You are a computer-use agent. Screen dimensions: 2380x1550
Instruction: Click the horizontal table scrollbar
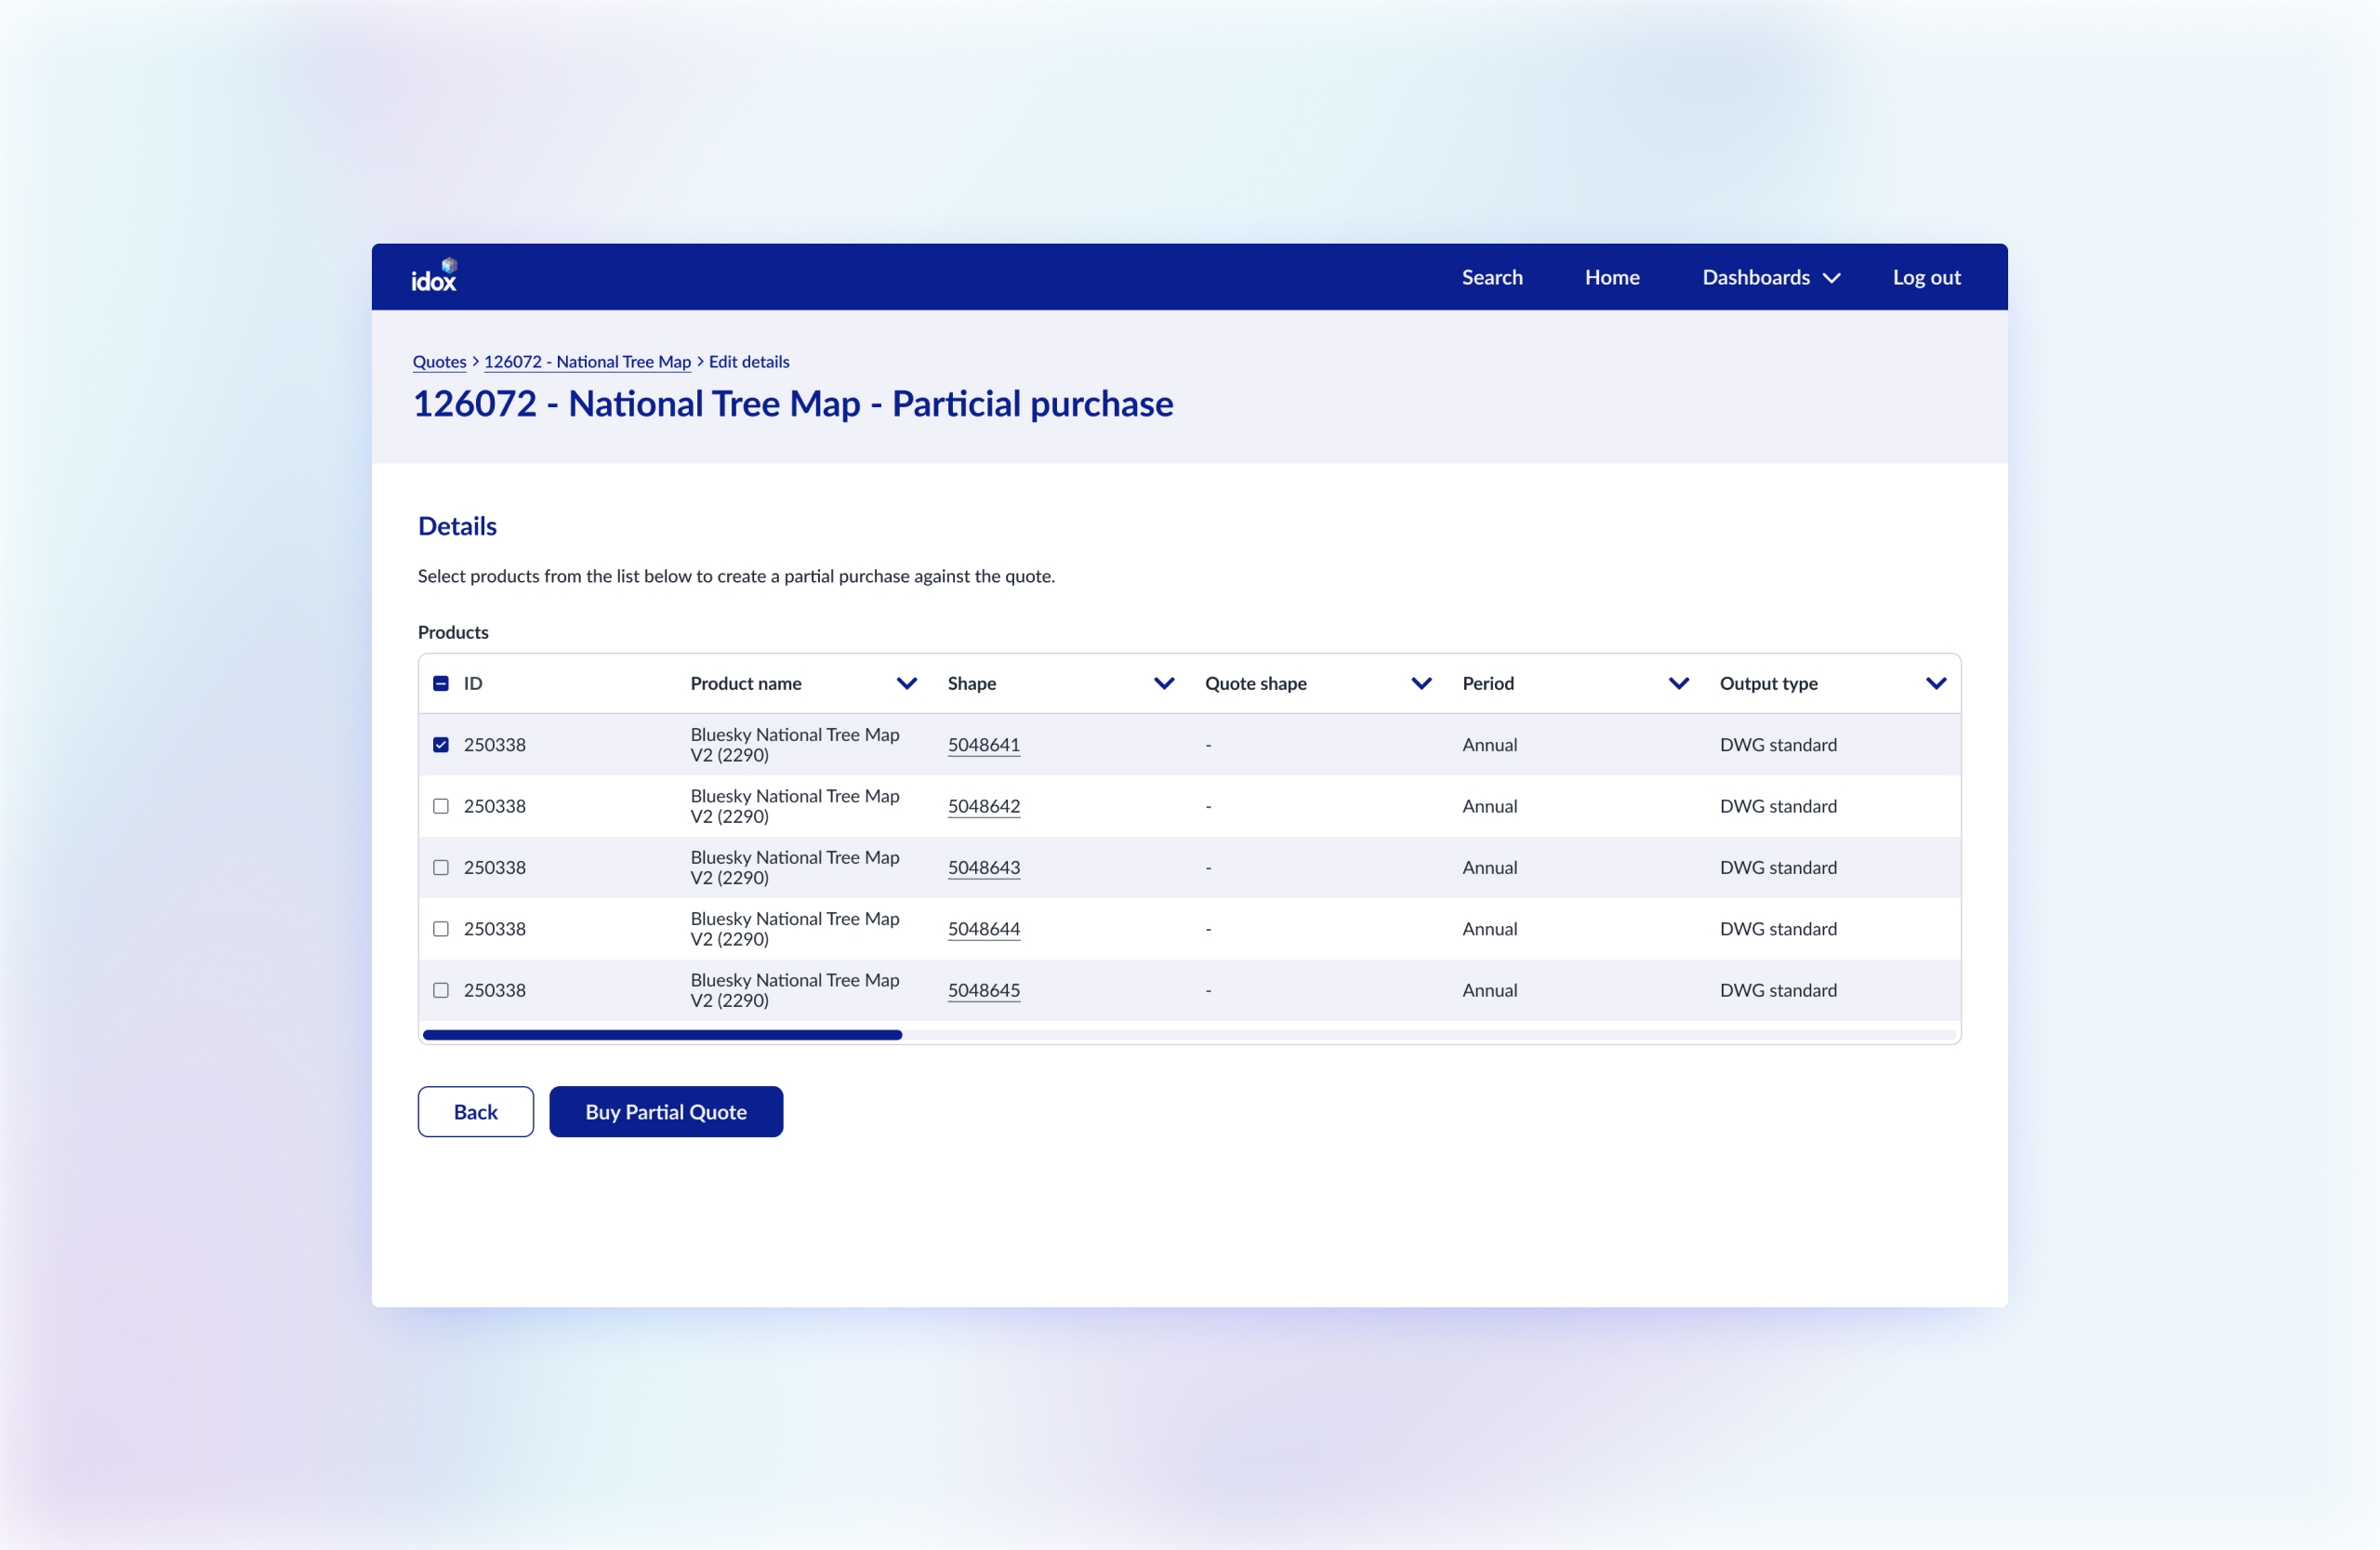pos(662,1035)
